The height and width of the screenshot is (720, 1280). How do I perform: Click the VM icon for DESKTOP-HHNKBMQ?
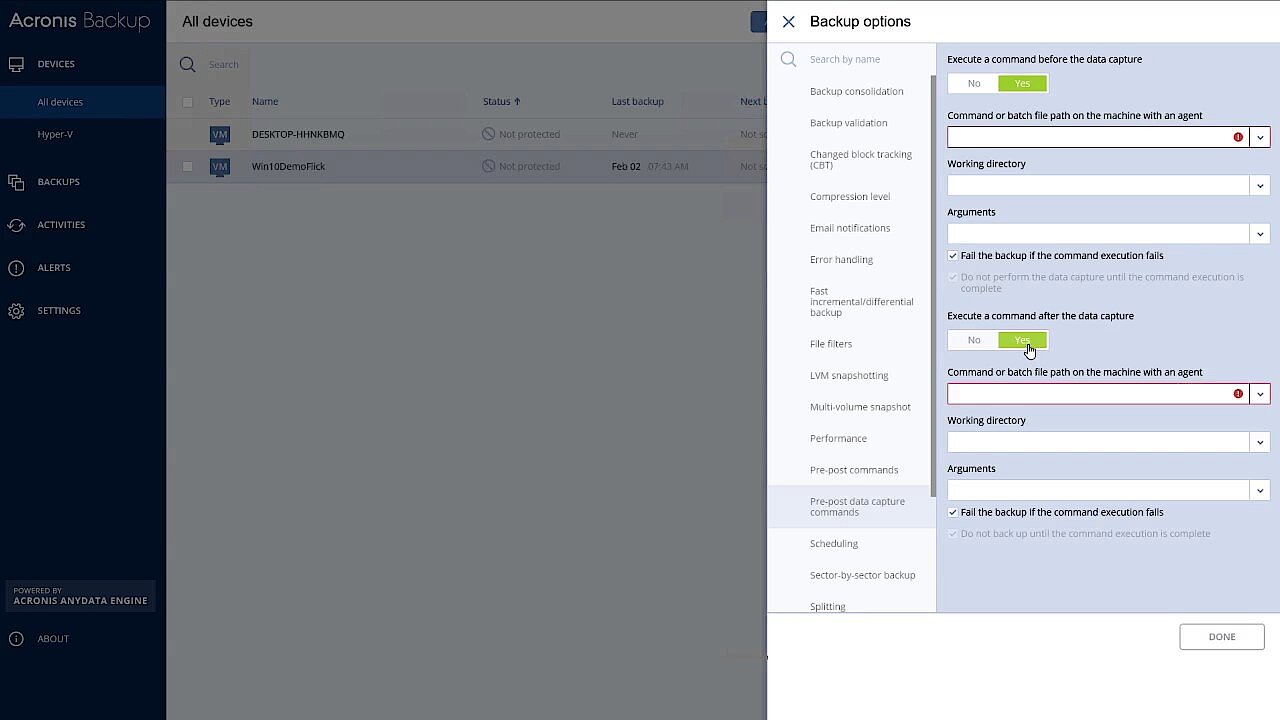(x=220, y=134)
